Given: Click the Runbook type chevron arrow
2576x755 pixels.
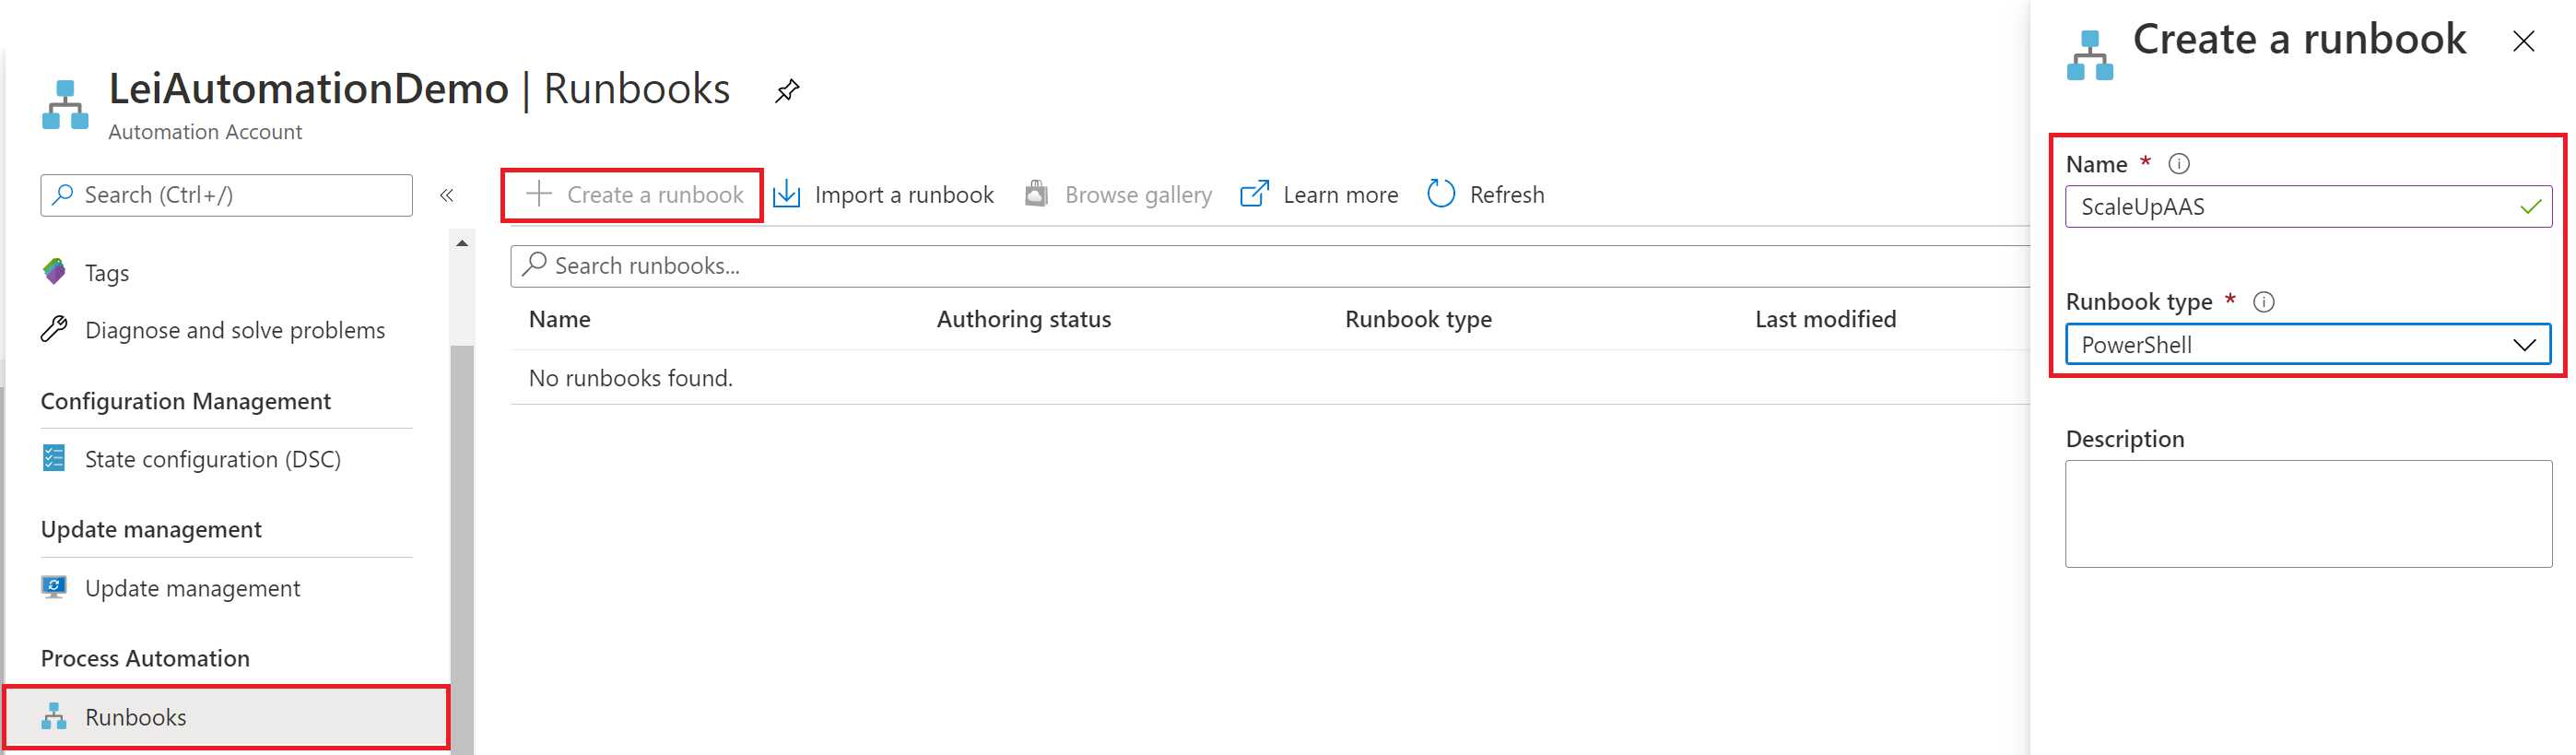Looking at the screenshot, I should [2524, 345].
